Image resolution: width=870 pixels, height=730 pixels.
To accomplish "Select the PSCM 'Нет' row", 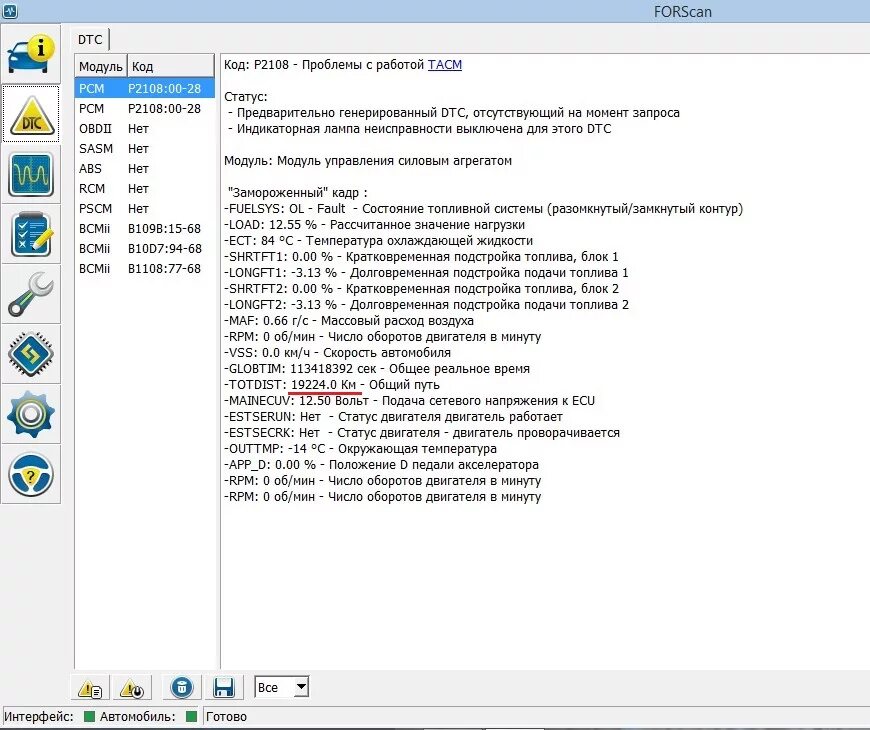I will coord(144,208).
